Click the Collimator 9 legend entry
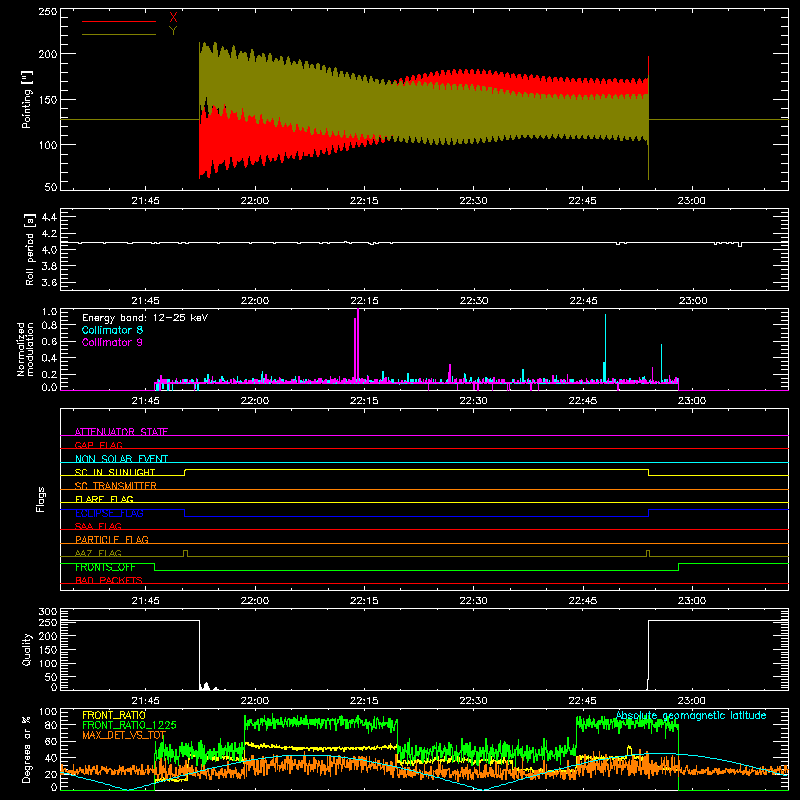Viewport: 800px width, 800px height. point(112,342)
